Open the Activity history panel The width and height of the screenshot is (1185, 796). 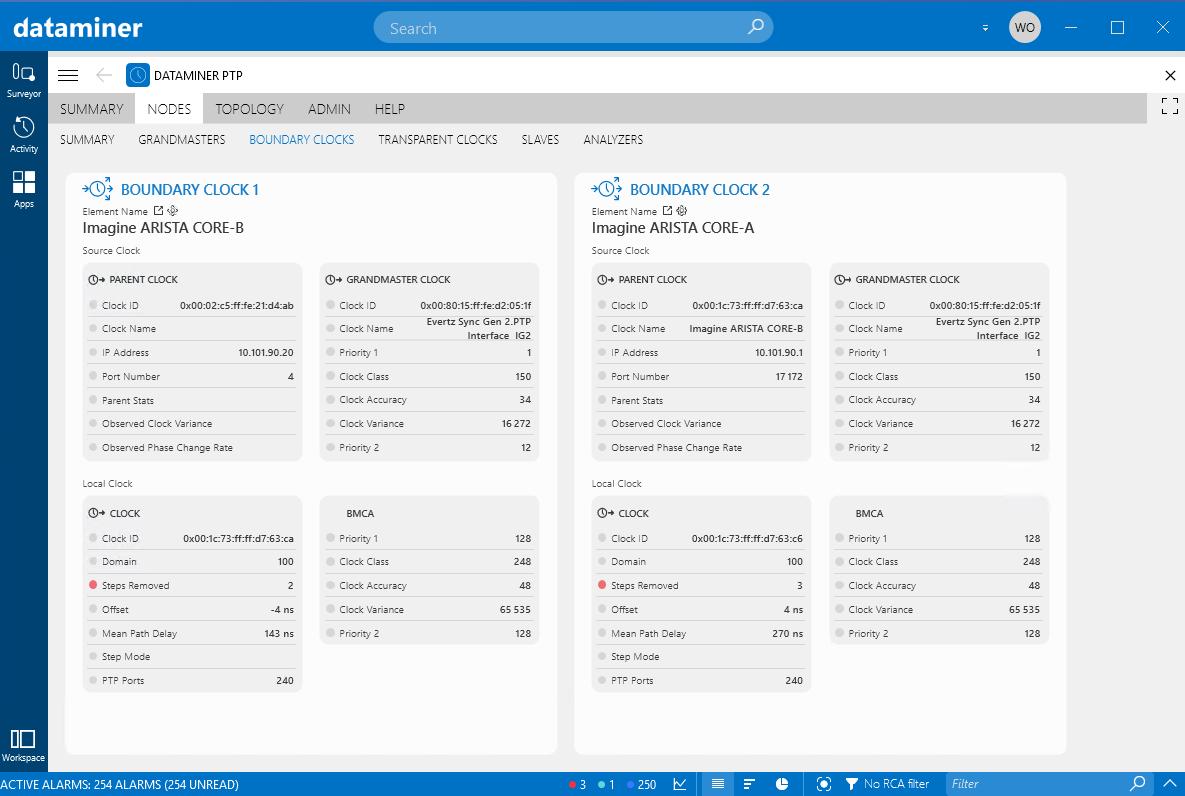coord(23,135)
